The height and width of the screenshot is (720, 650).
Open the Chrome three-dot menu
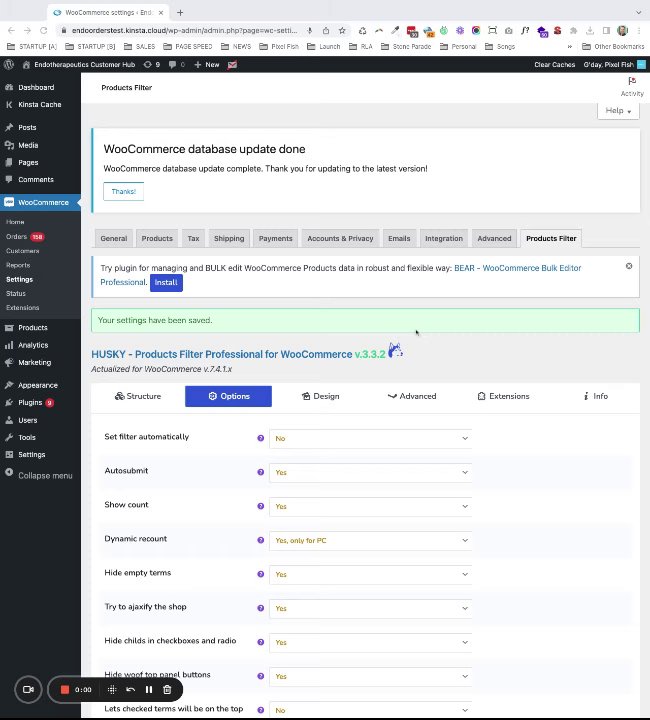tap(639, 31)
